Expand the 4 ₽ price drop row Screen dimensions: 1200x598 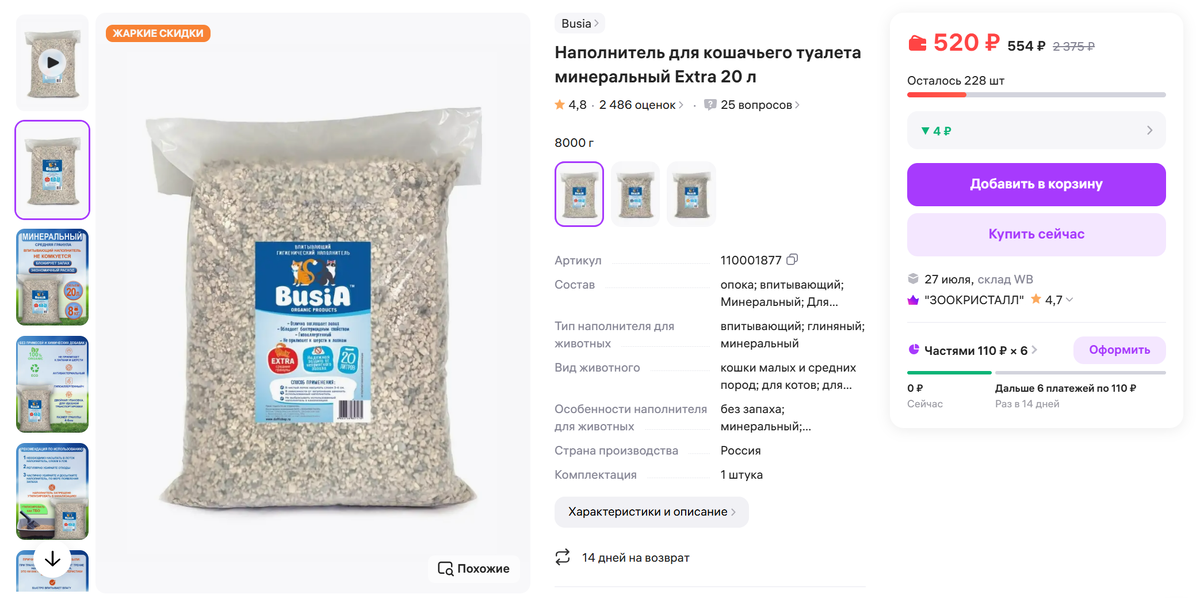(x=1036, y=130)
